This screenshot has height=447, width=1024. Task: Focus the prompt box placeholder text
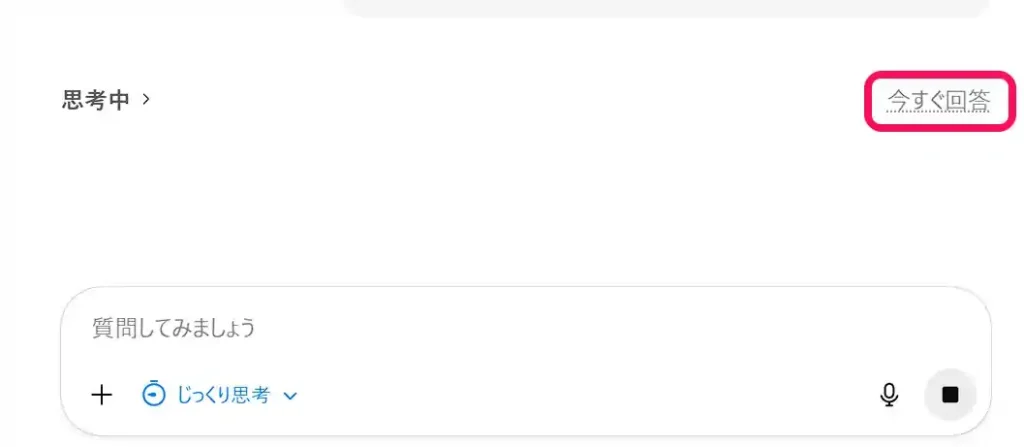(174, 327)
